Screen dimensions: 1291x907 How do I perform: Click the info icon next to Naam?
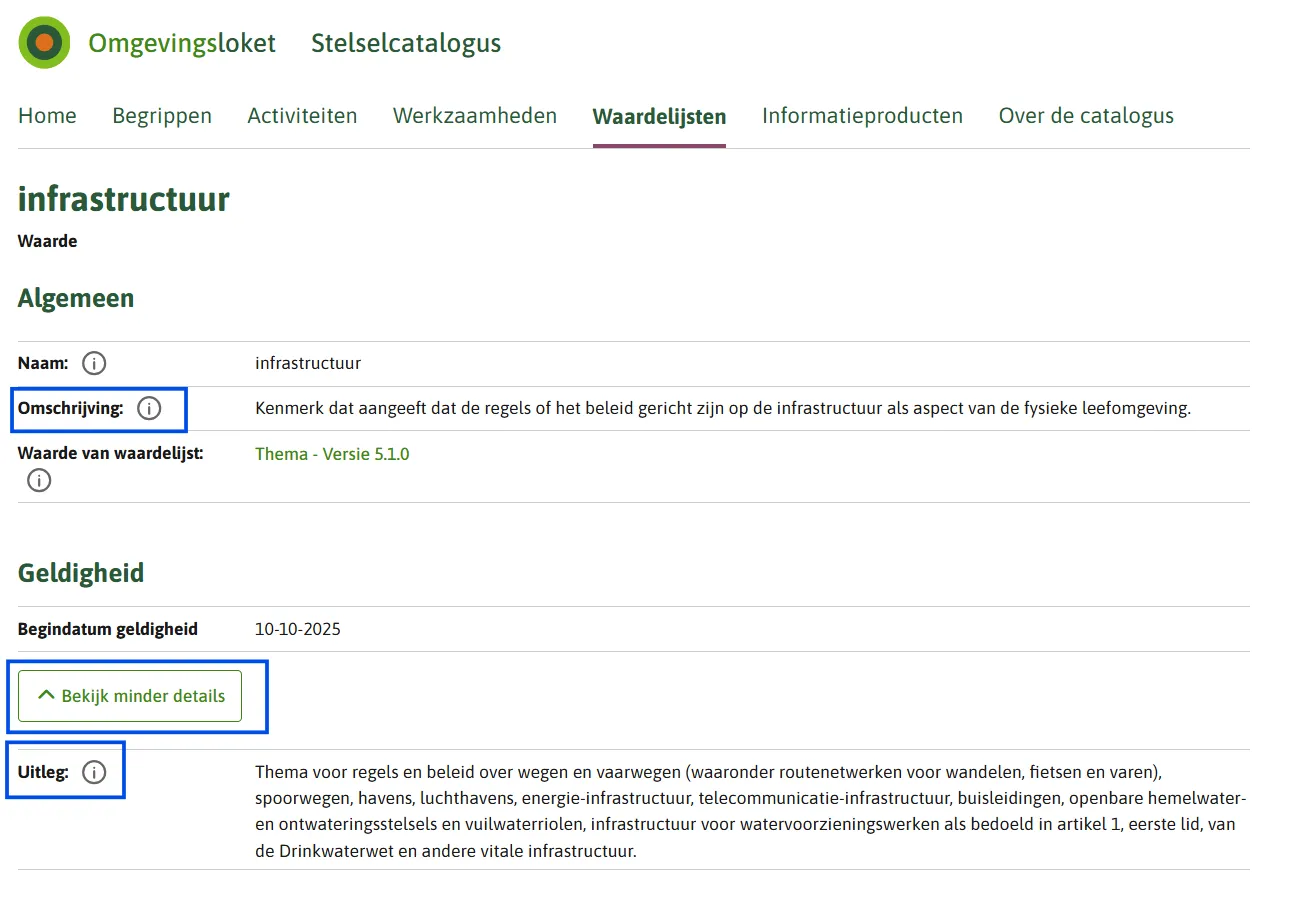coord(93,363)
